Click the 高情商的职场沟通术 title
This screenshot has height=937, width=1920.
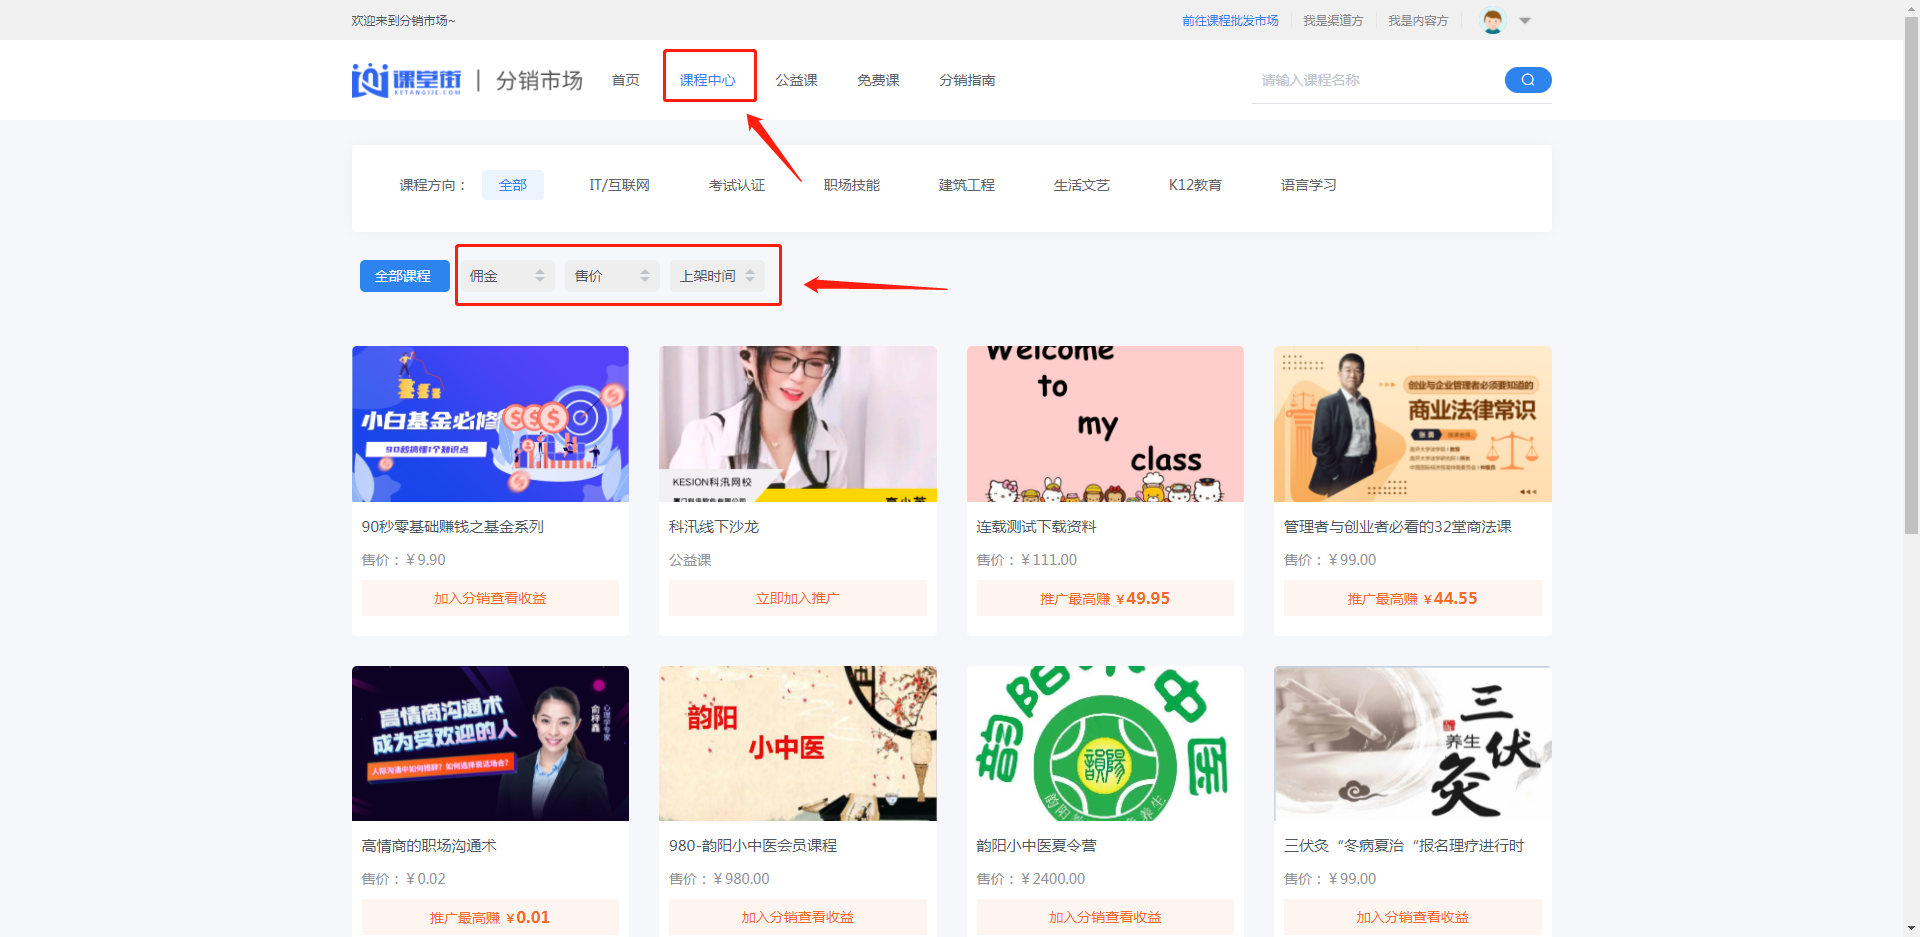(x=429, y=845)
